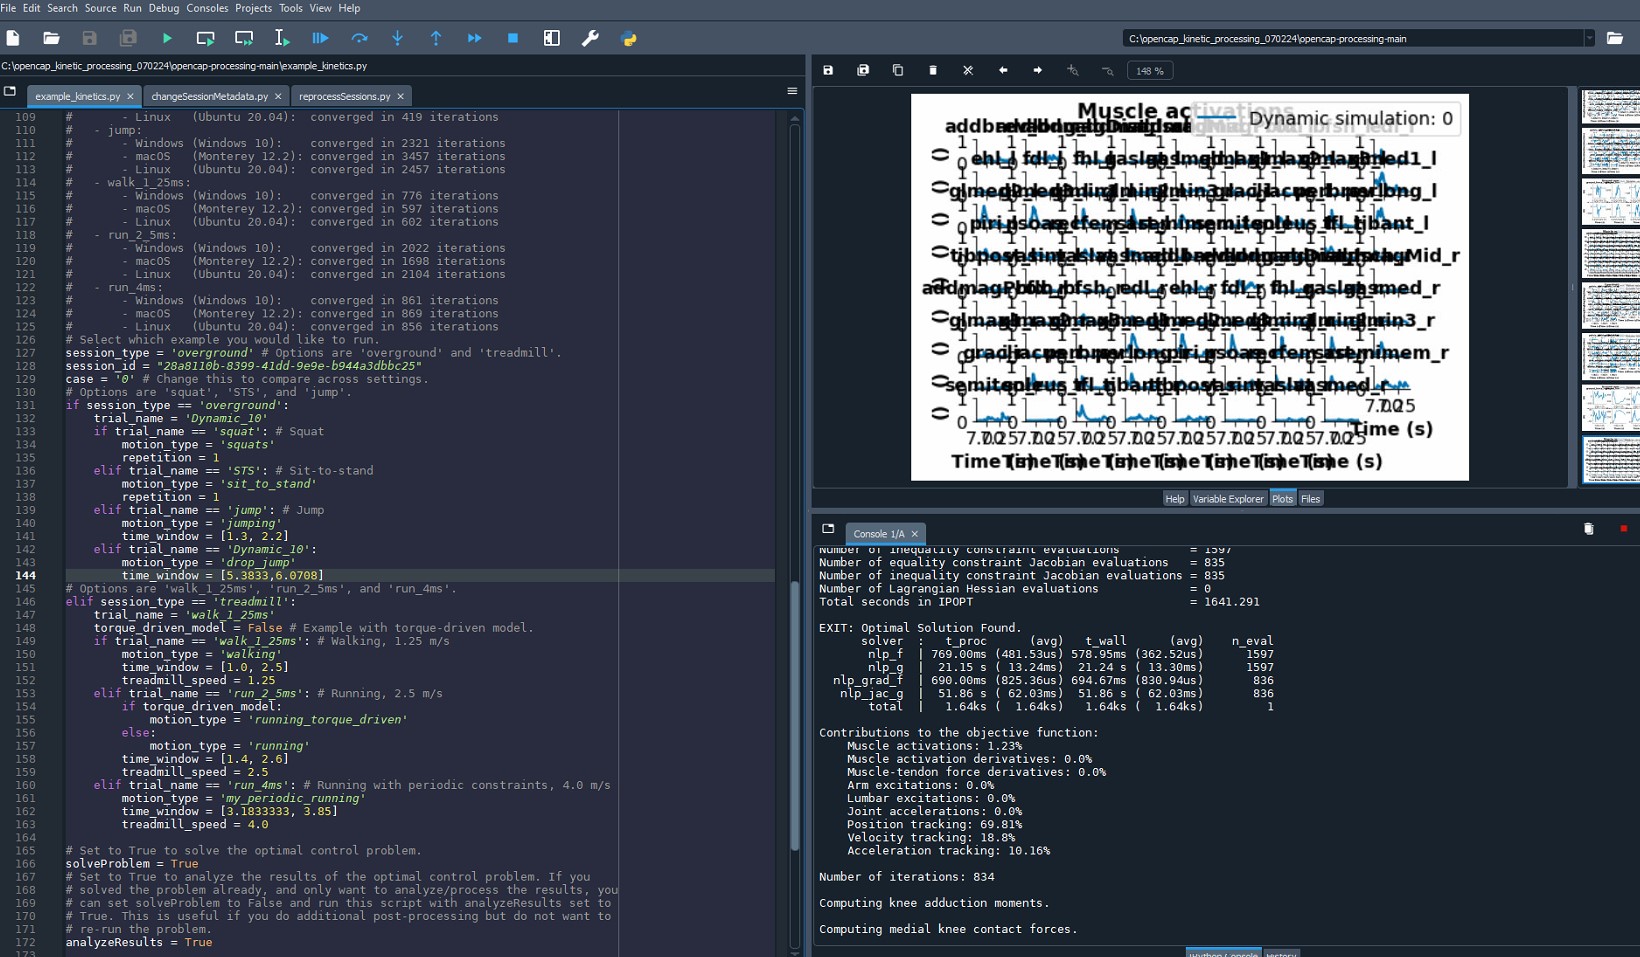
Task: Open Debug menu
Action: [164, 8]
